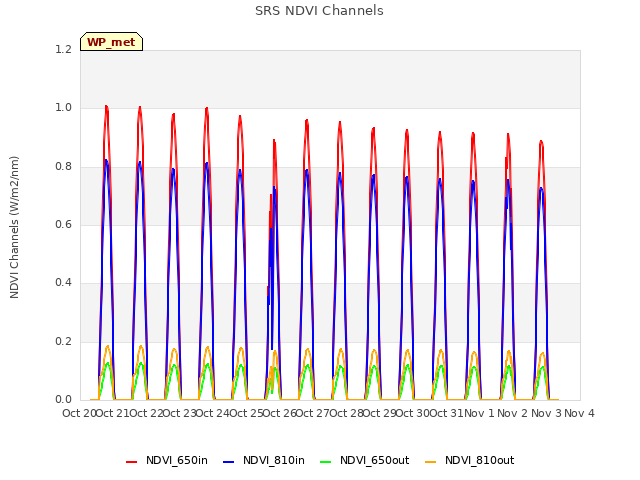Click the blue NDVI_810in legend swatch
640x480 pixels.
(x=228, y=461)
